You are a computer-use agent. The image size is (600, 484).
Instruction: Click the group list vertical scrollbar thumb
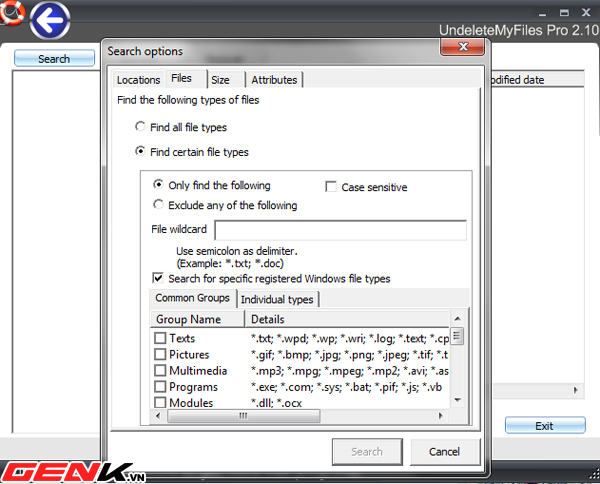pyautogui.click(x=457, y=336)
